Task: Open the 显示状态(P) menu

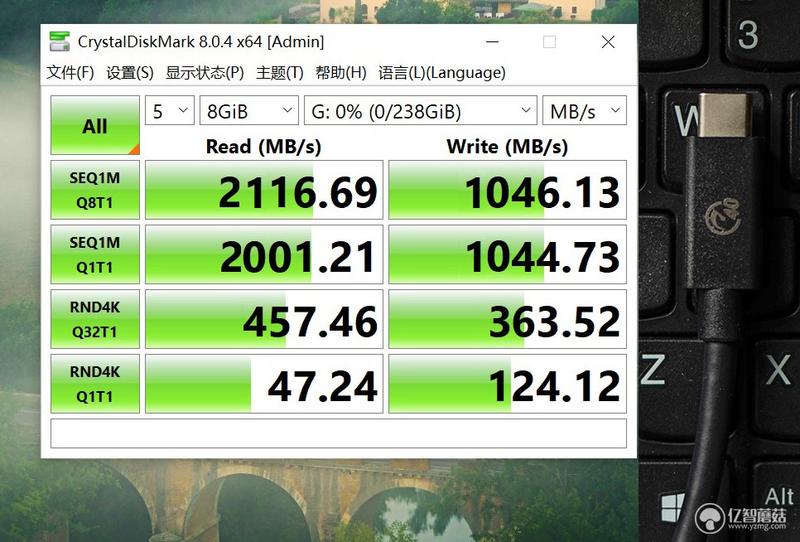Action: tap(205, 72)
